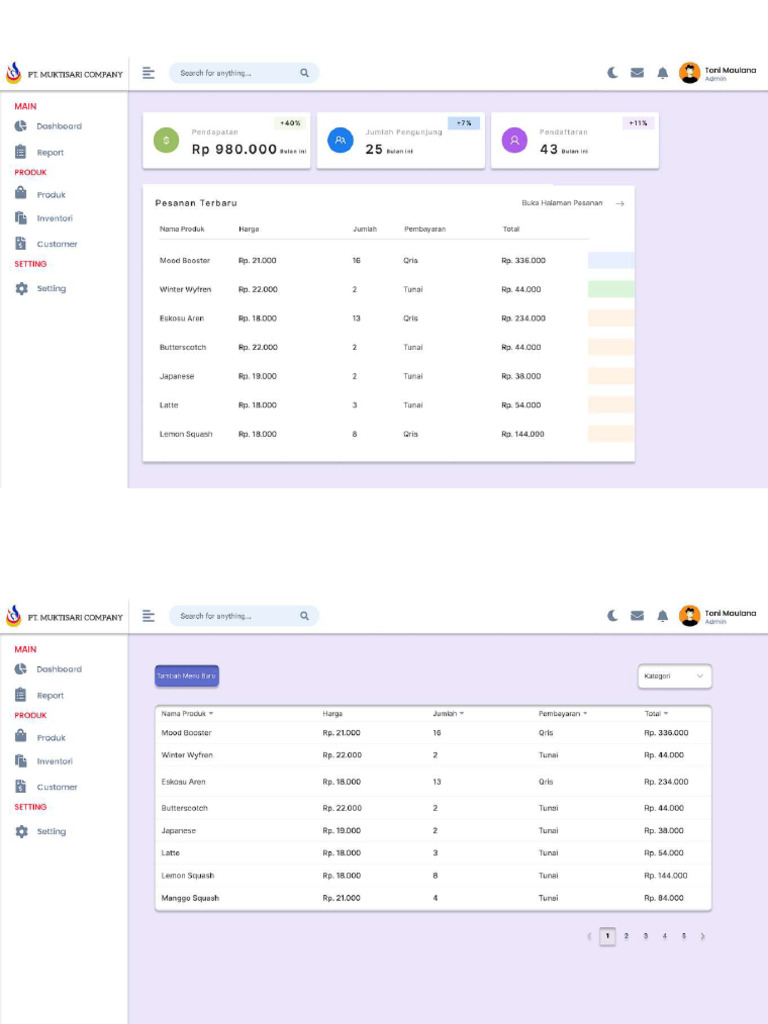The width and height of the screenshot is (768, 1024).
Task: Click +11% badge on Pendaftaran card
Action: point(638,123)
